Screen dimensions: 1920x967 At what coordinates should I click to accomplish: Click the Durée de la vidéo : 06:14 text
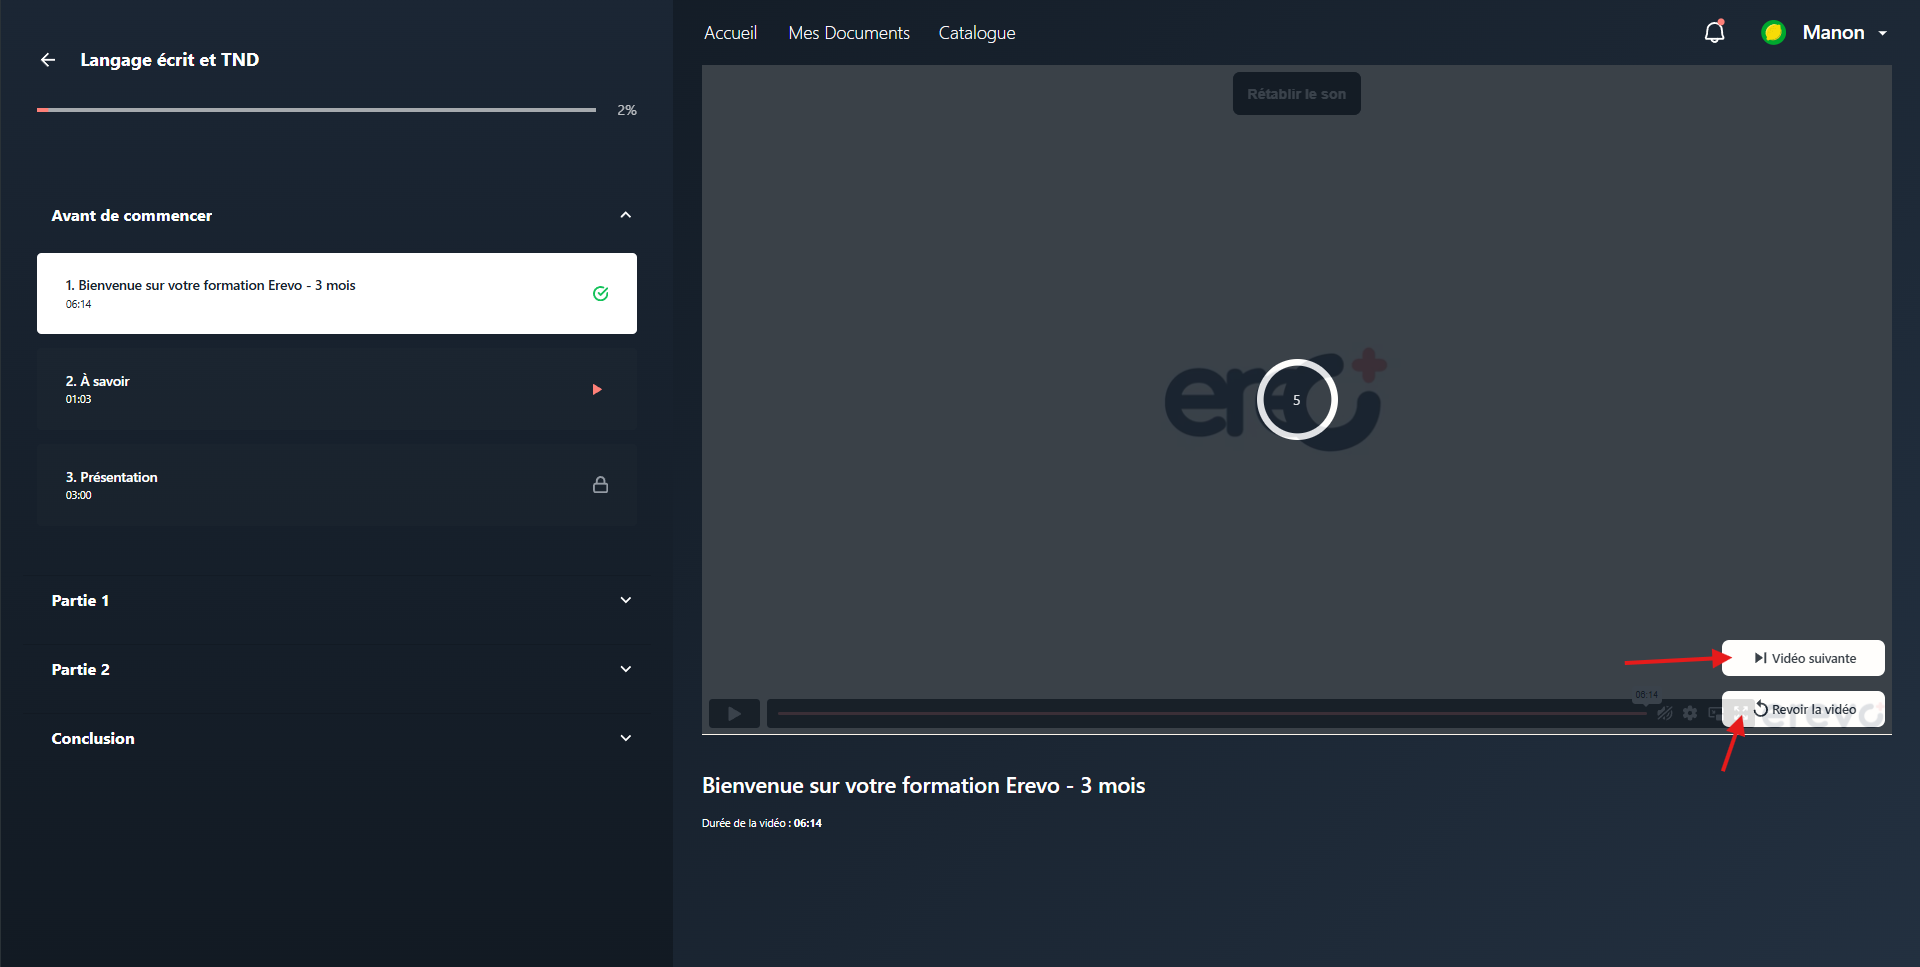(x=761, y=823)
